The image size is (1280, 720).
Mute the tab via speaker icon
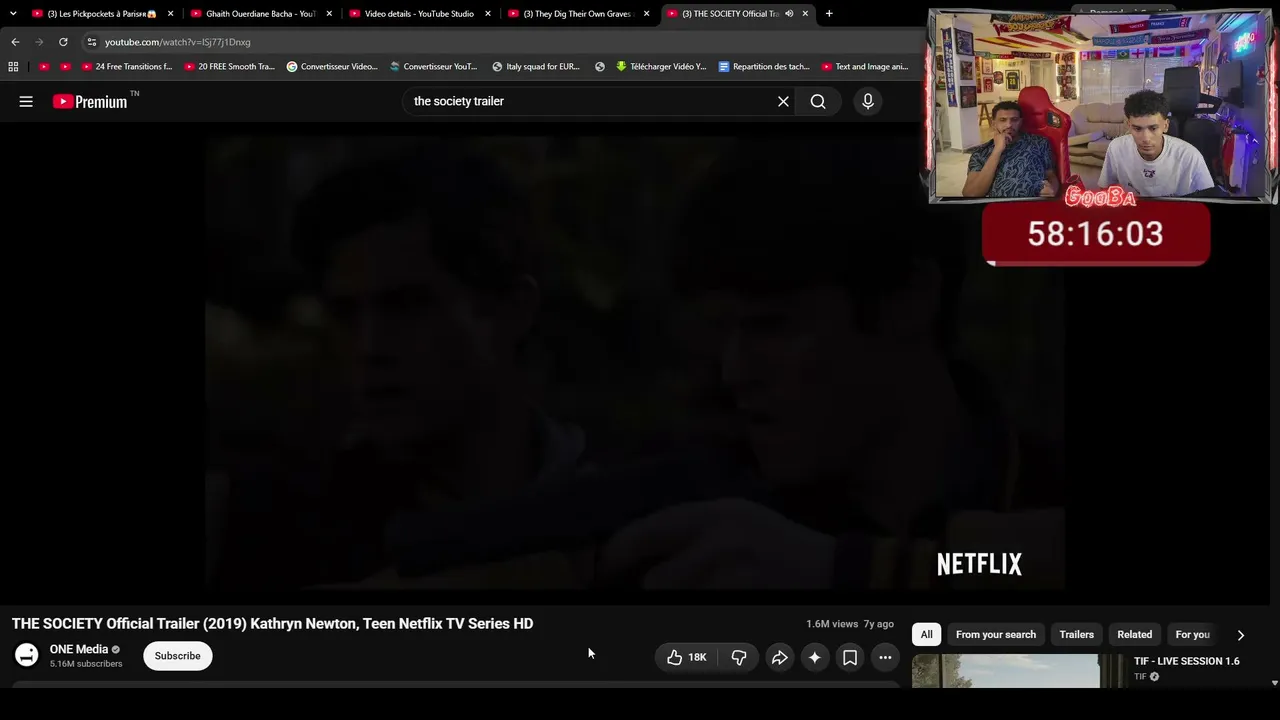tap(789, 14)
